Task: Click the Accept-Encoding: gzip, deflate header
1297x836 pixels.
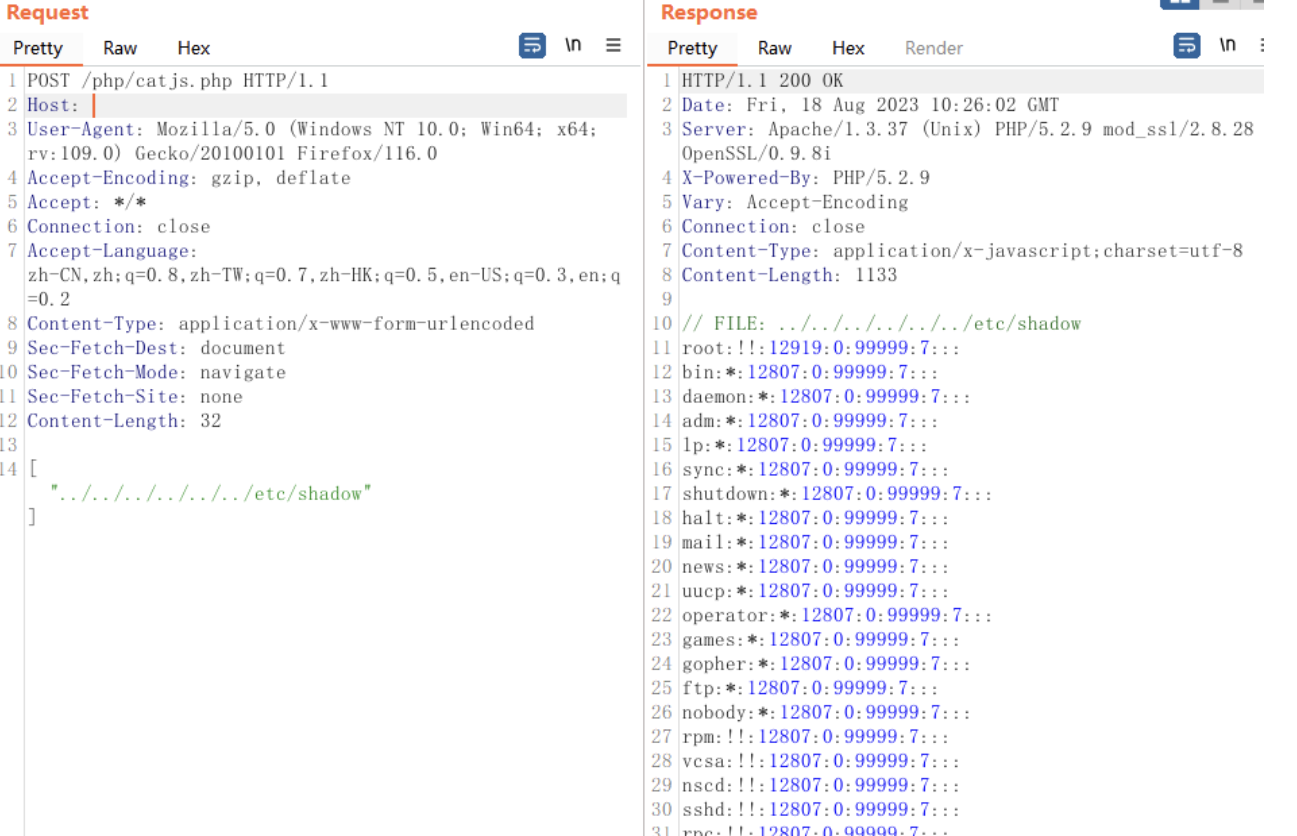Action: (x=189, y=178)
